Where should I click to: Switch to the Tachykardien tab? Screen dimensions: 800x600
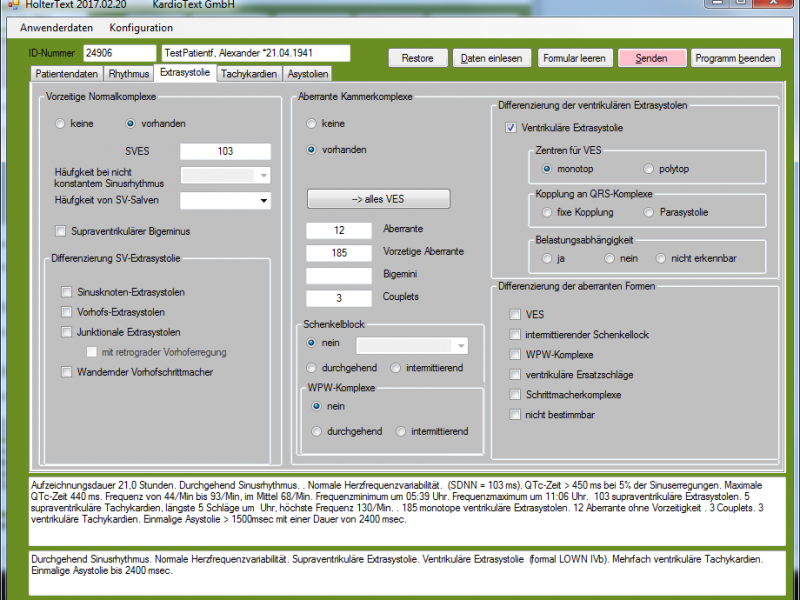(x=249, y=74)
